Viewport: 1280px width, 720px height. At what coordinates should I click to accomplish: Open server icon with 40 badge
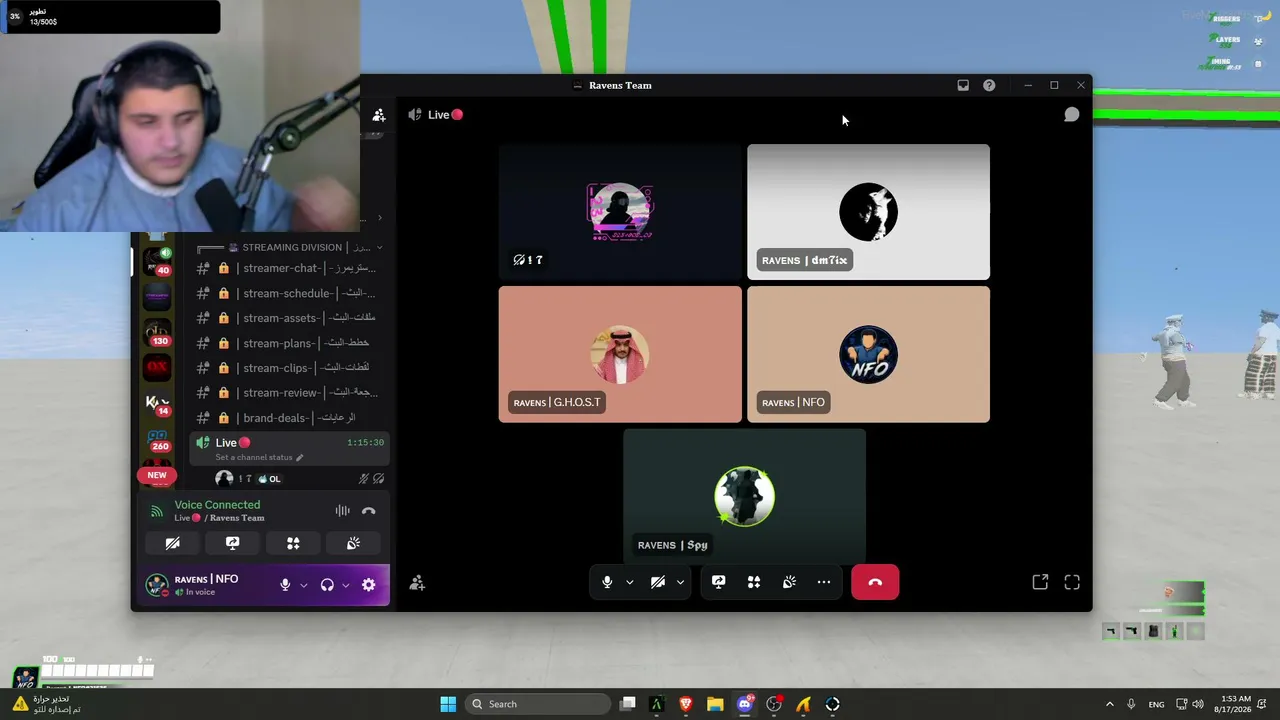pos(158,260)
